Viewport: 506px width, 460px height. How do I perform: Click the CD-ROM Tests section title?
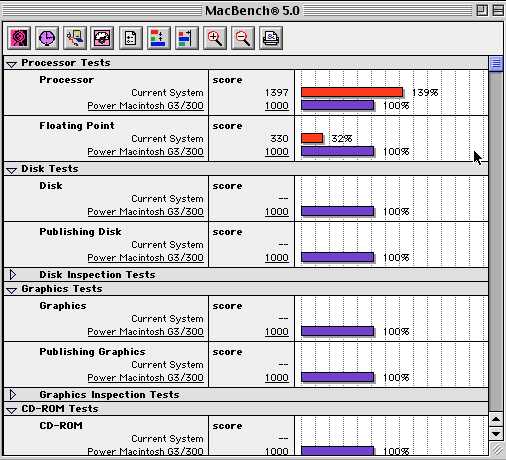(x=60, y=409)
